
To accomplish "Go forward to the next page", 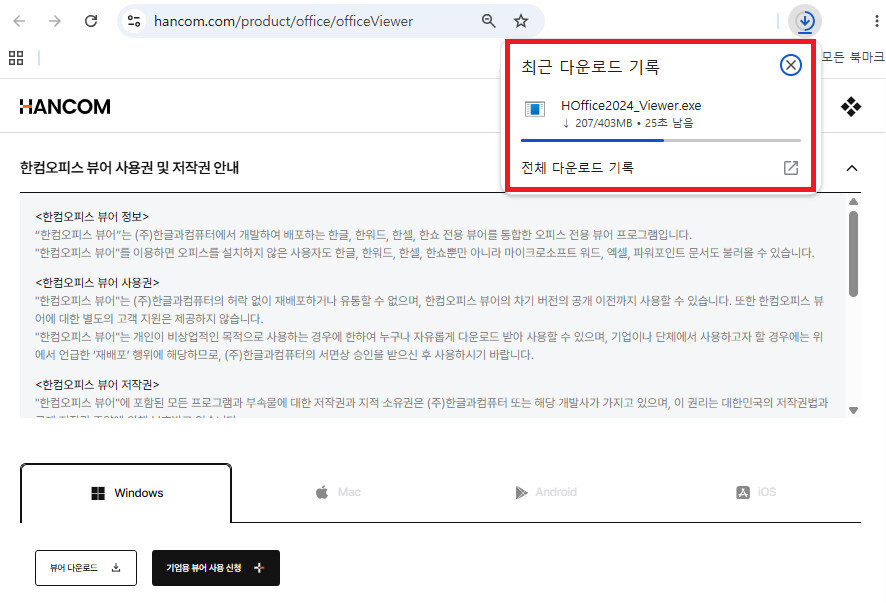I will [x=54, y=21].
